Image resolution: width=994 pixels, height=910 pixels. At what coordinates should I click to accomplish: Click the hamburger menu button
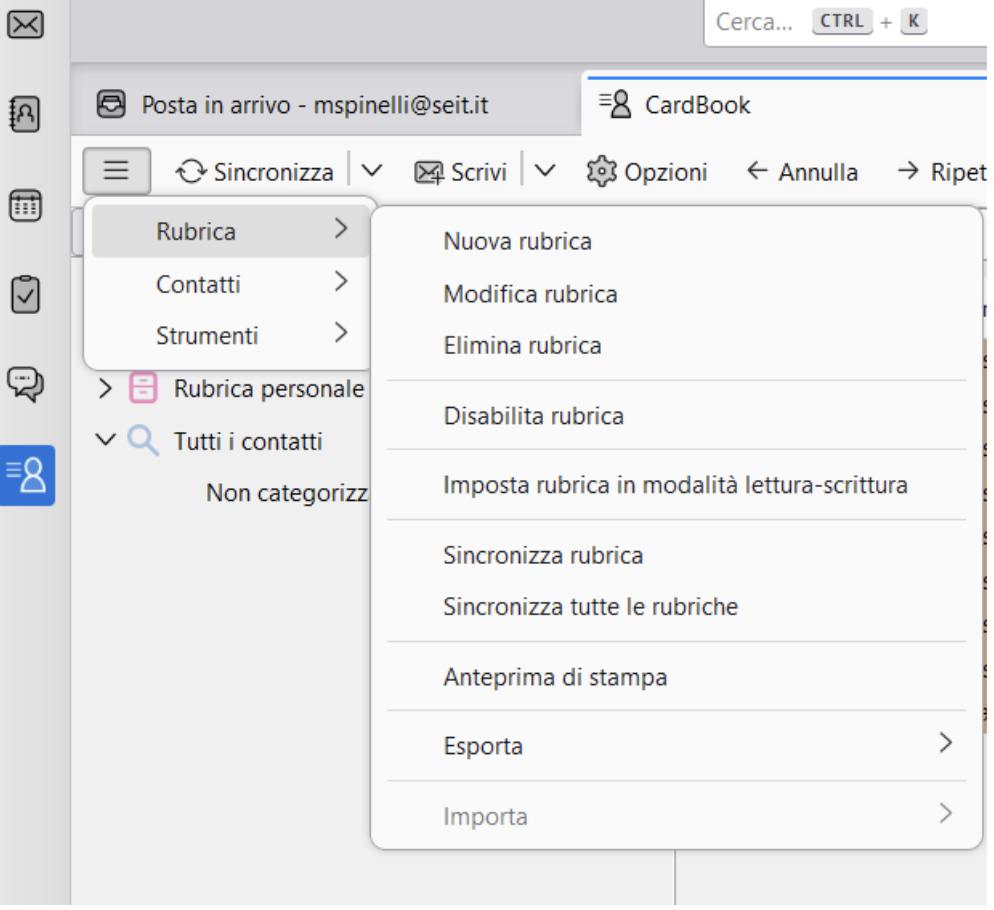[x=117, y=171]
